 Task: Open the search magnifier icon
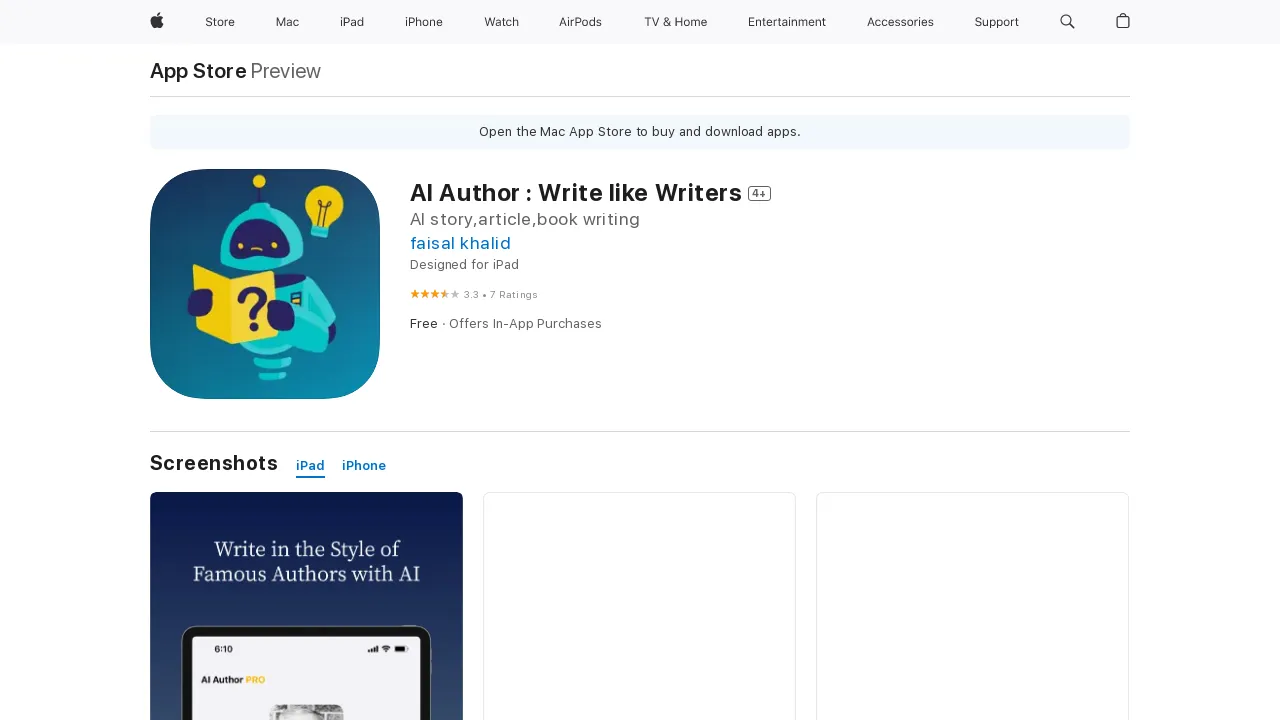click(x=1067, y=21)
